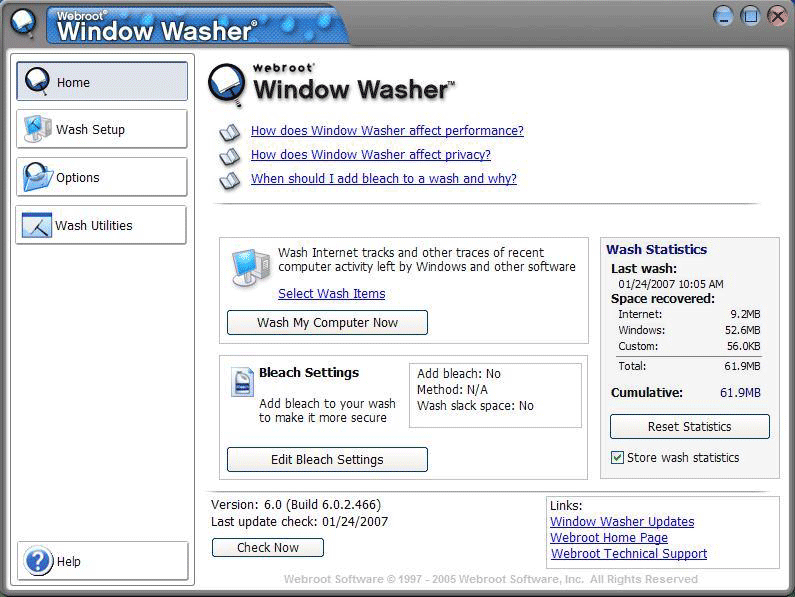Click the Internet space value '9.2MB'
Image resolution: width=795 pixels, height=597 pixels.
coord(745,314)
